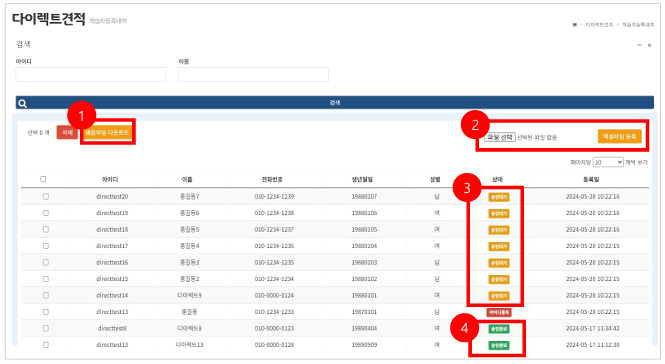Click the name cell 홍길동5
This screenshot has height=364, width=665.
[189, 230]
